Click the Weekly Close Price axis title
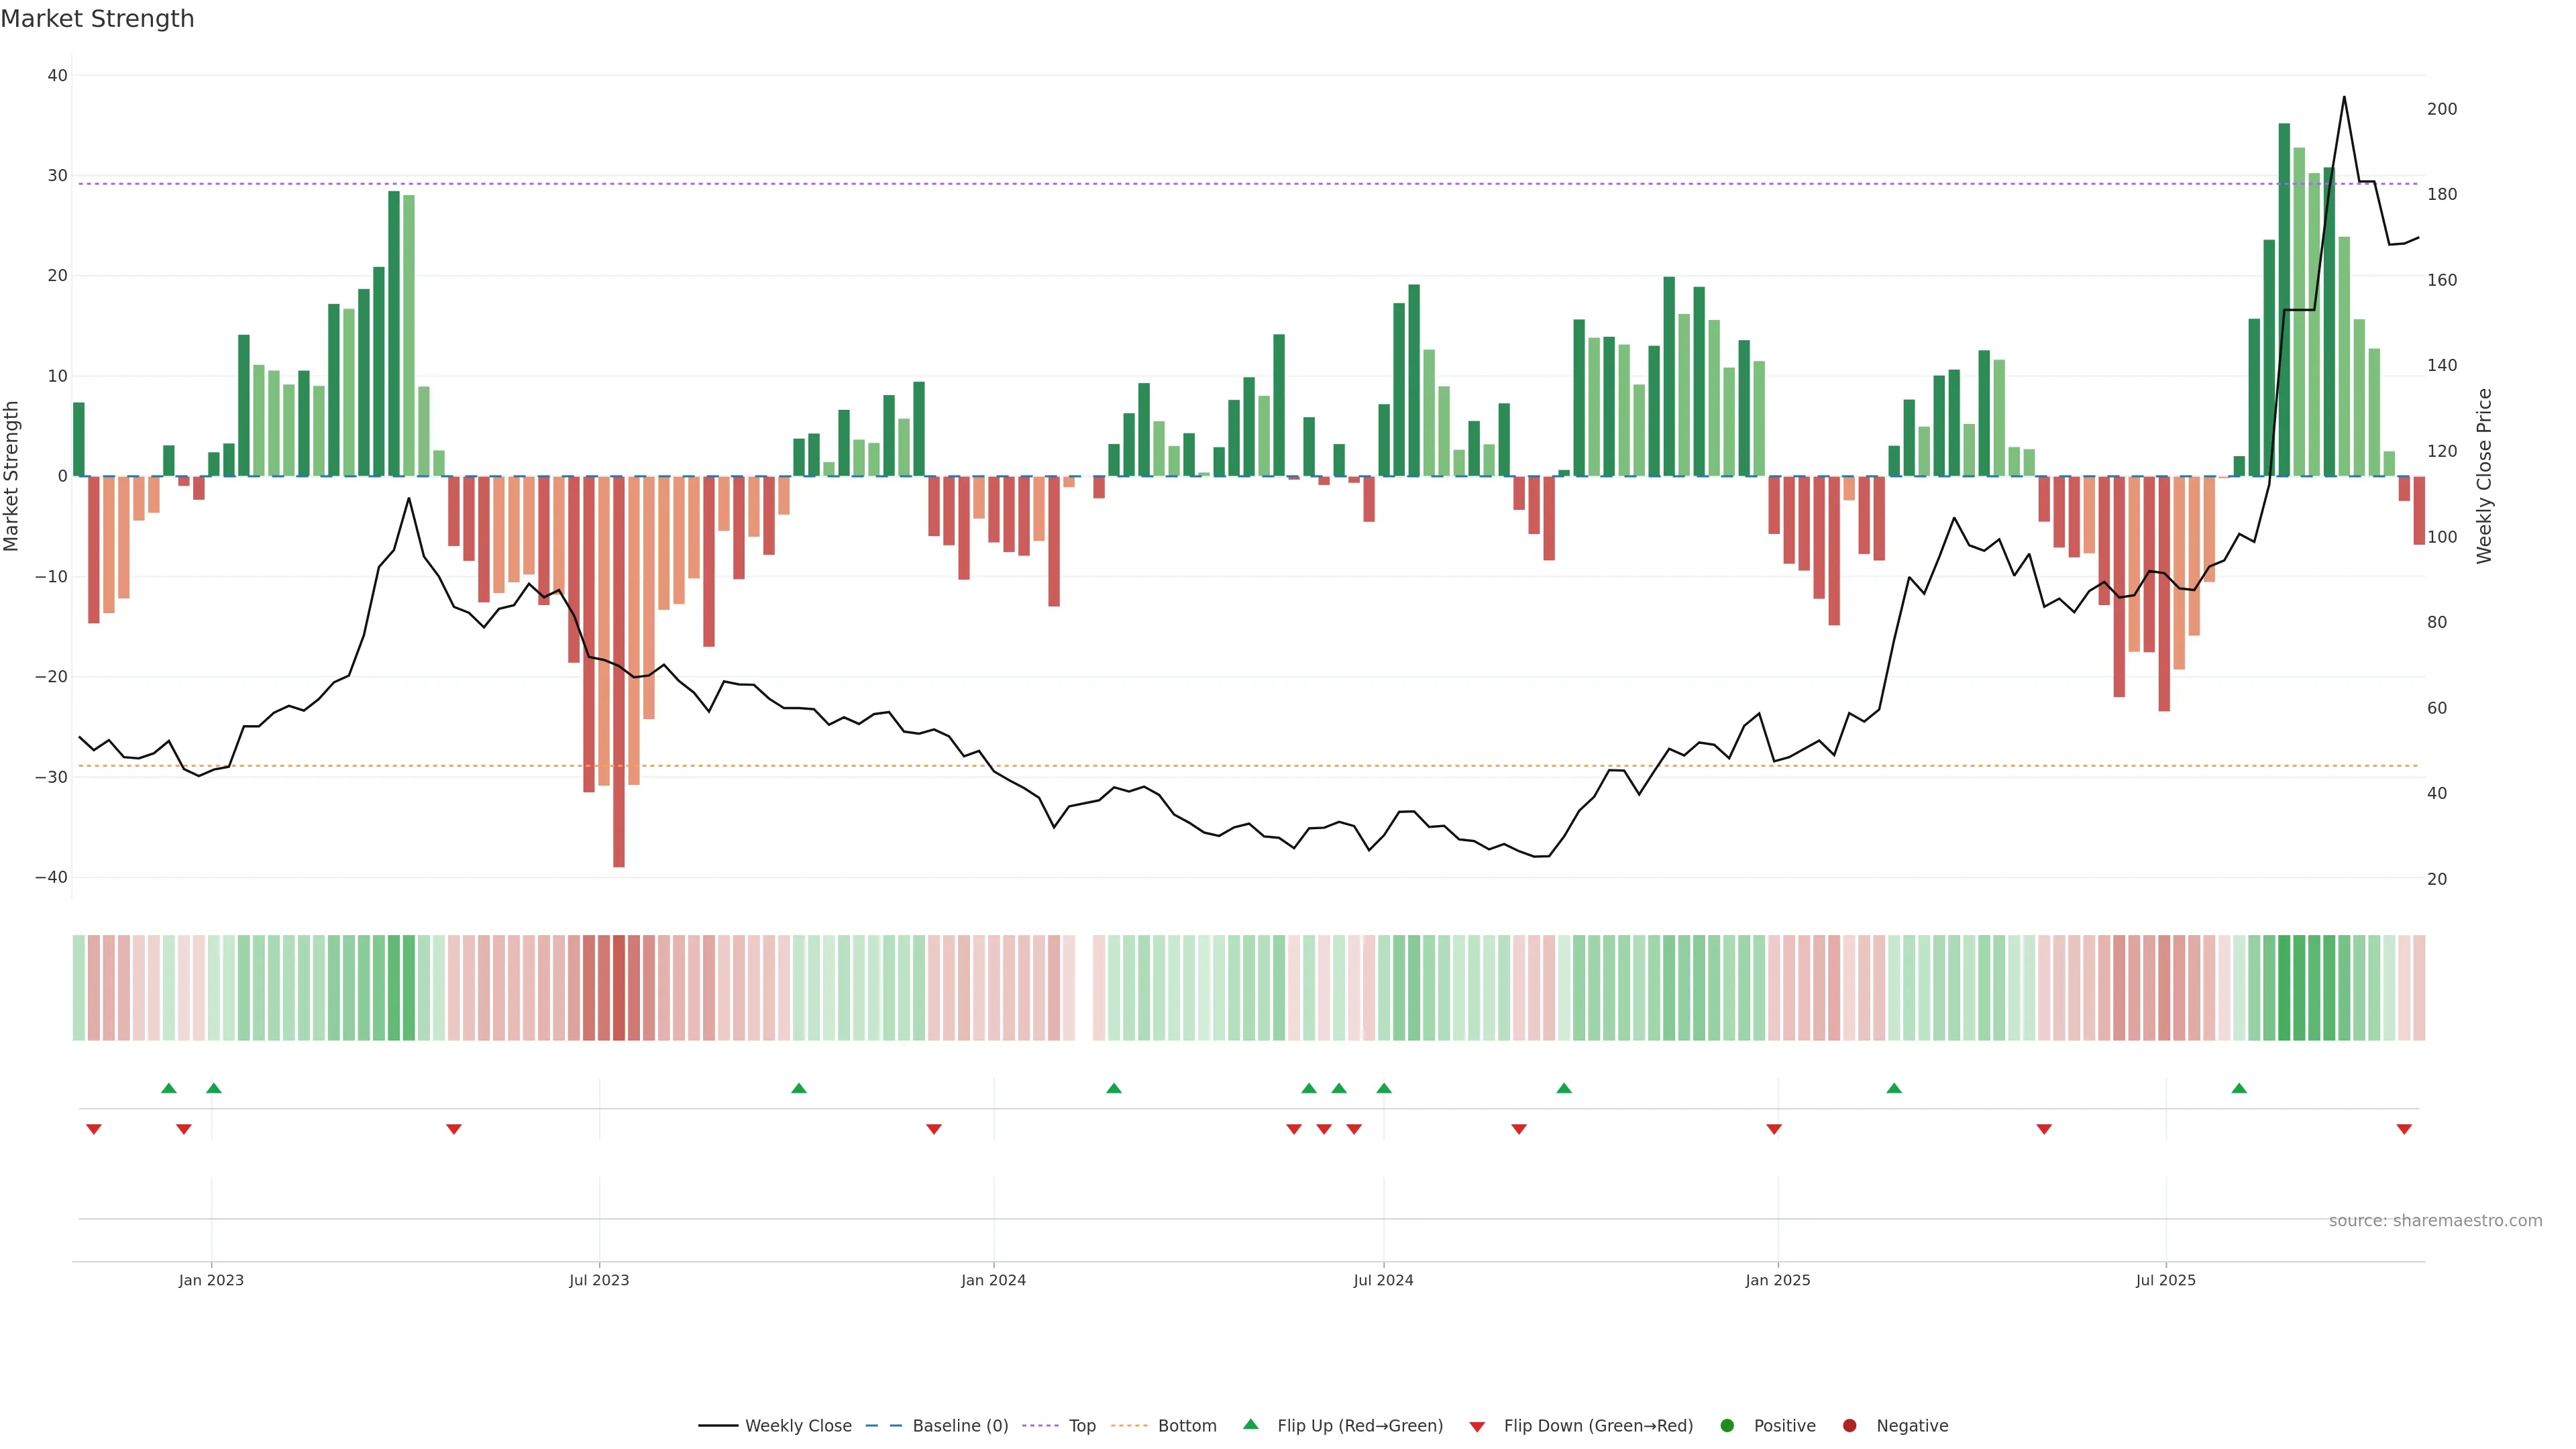This screenshot has height=1449, width=2576. coord(2485,476)
